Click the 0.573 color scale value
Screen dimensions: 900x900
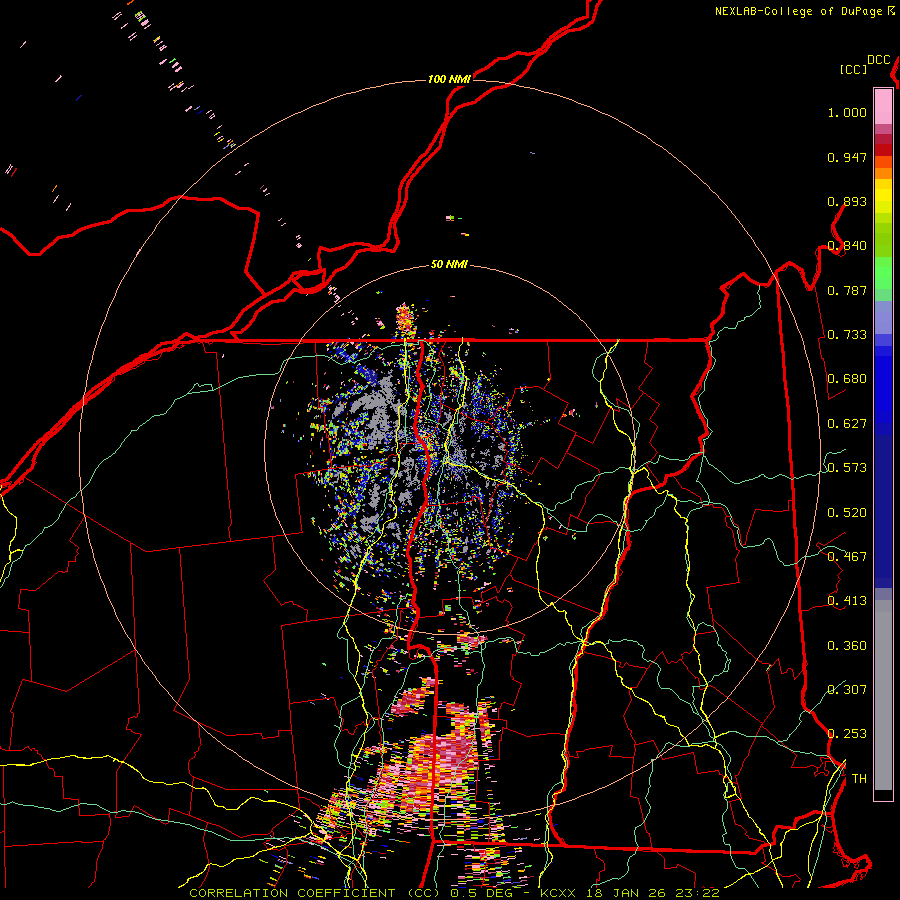(847, 468)
